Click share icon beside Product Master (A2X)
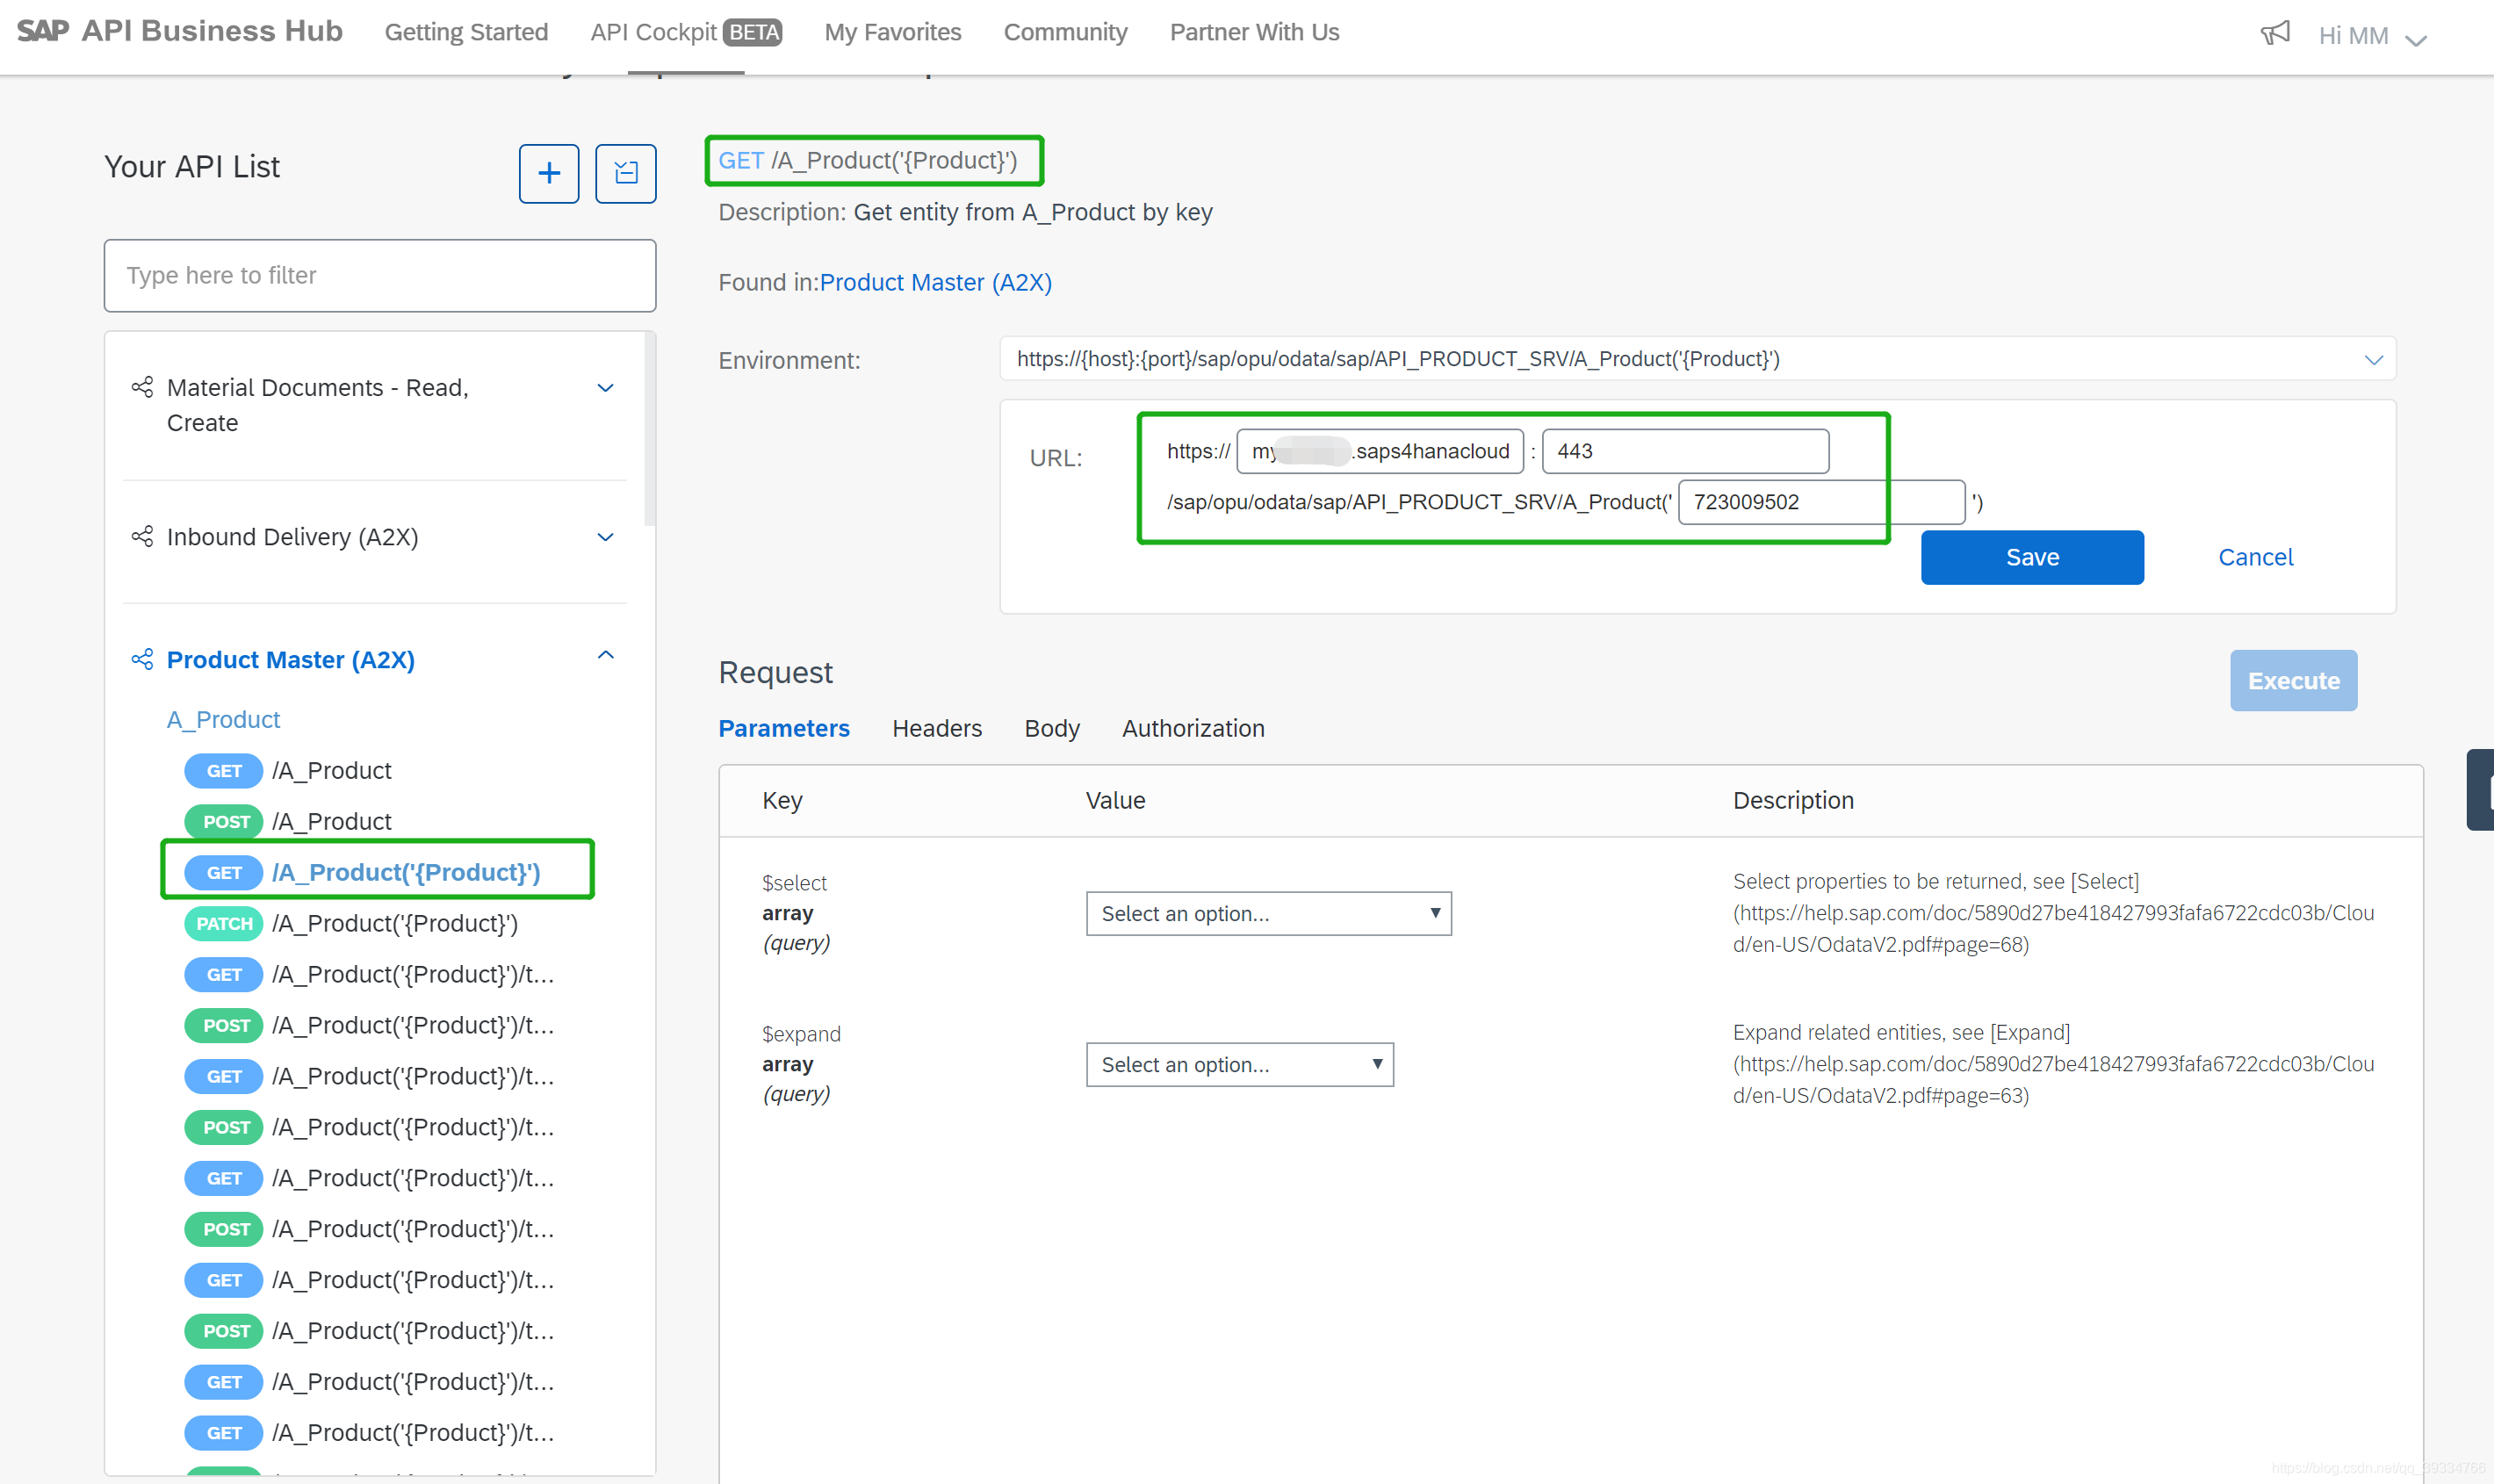Image resolution: width=2494 pixels, height=1484 pixels. (x=142, y=660)
